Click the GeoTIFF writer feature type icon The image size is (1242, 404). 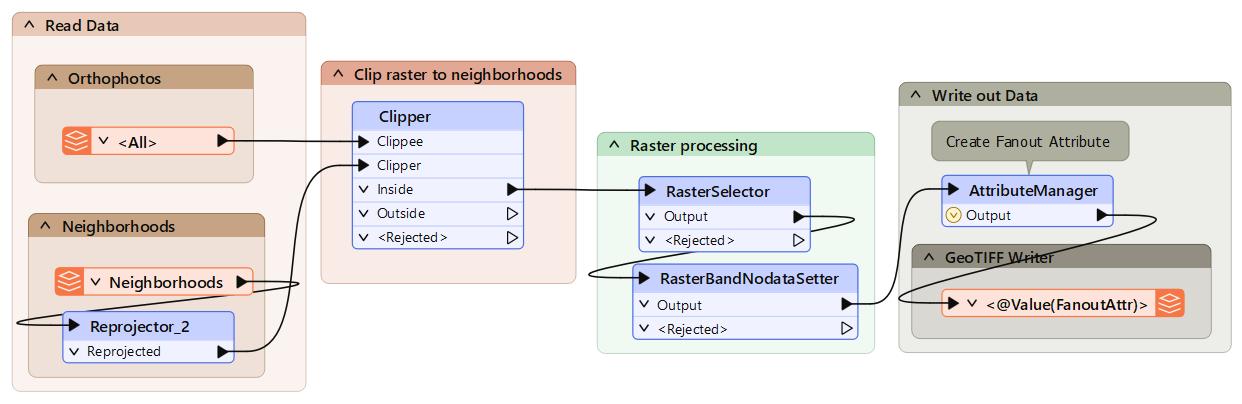click(1169, 303)
